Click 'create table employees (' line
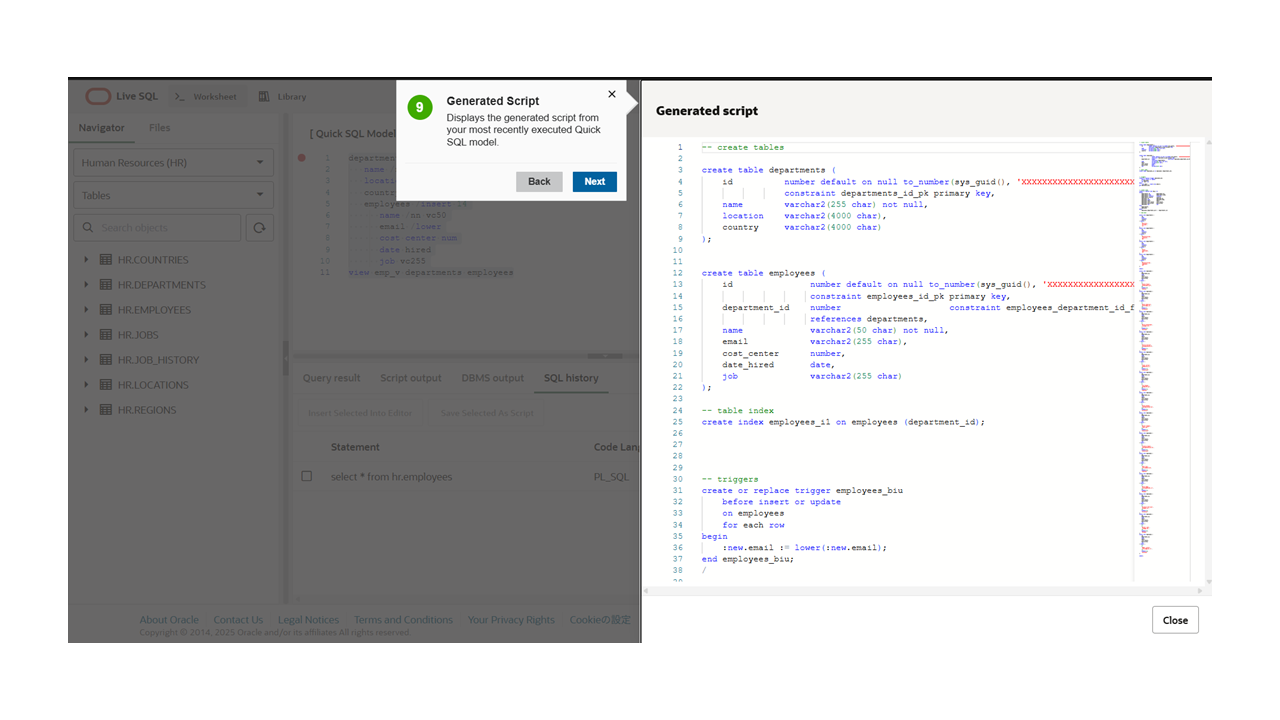The width and height of the screenshot is (1280, 720). pos(764,273)
